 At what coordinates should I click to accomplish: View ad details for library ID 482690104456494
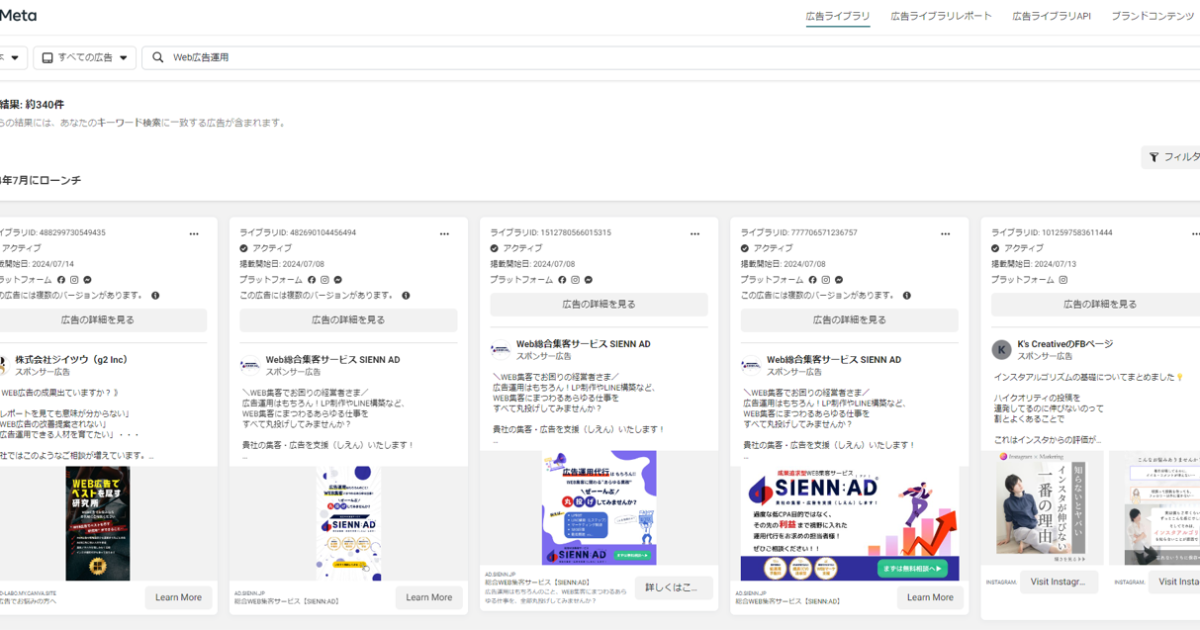tap(349, 320)
